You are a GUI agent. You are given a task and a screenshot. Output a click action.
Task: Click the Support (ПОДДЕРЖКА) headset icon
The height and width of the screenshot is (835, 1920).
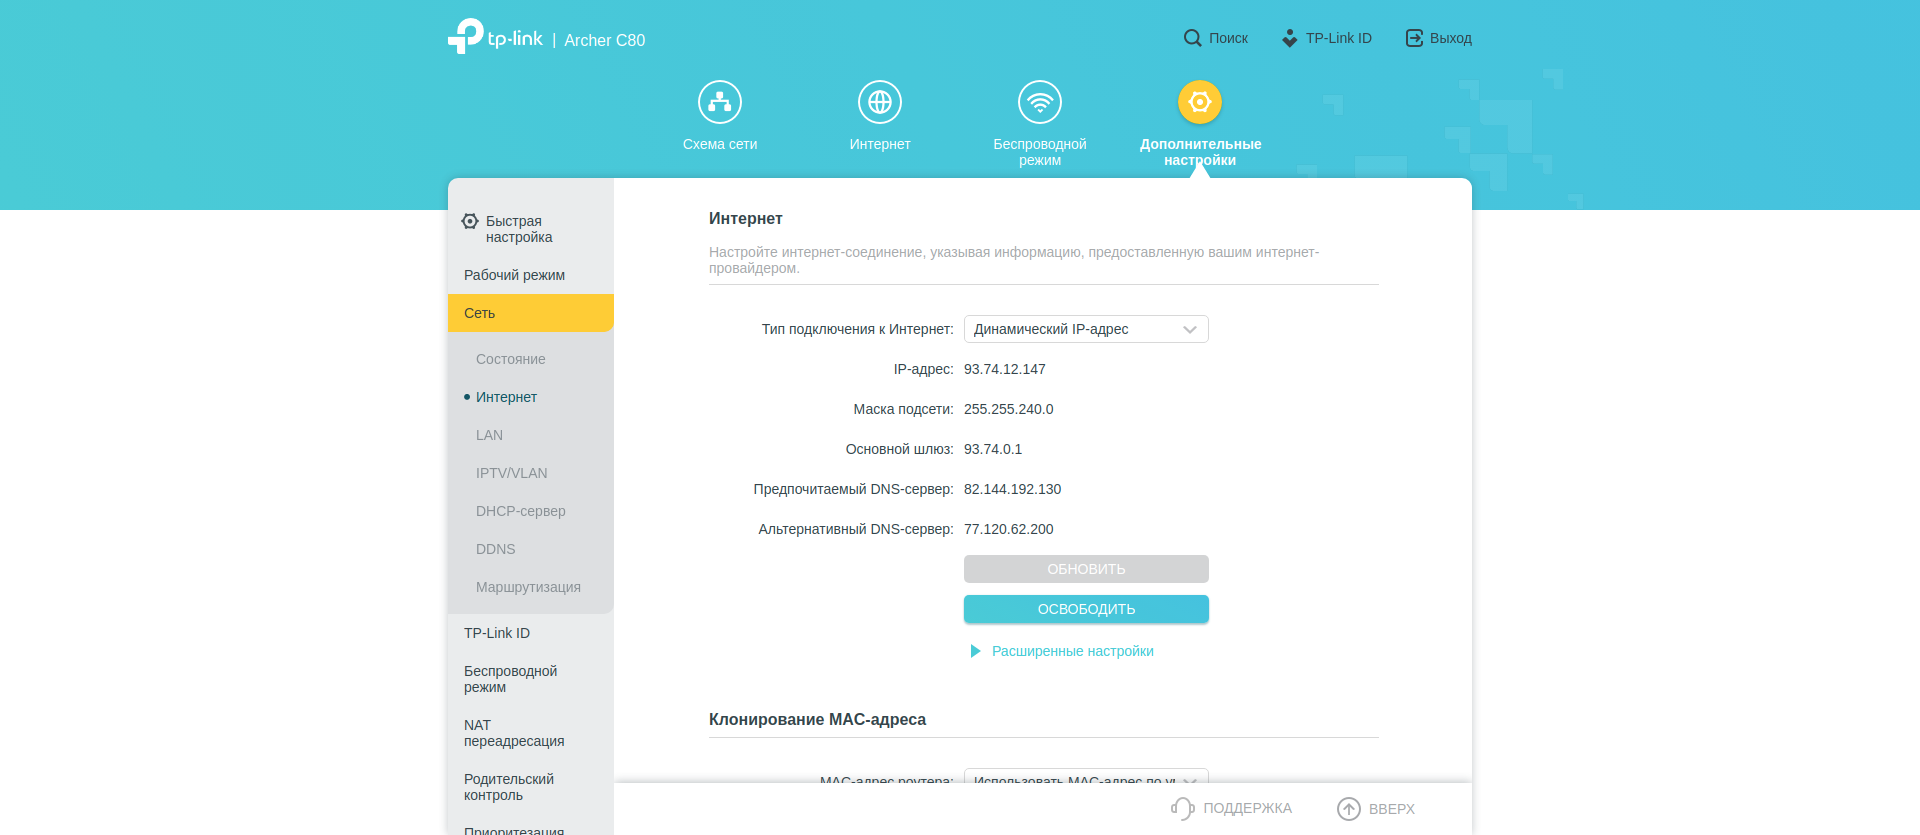(x=1183, y=808)
